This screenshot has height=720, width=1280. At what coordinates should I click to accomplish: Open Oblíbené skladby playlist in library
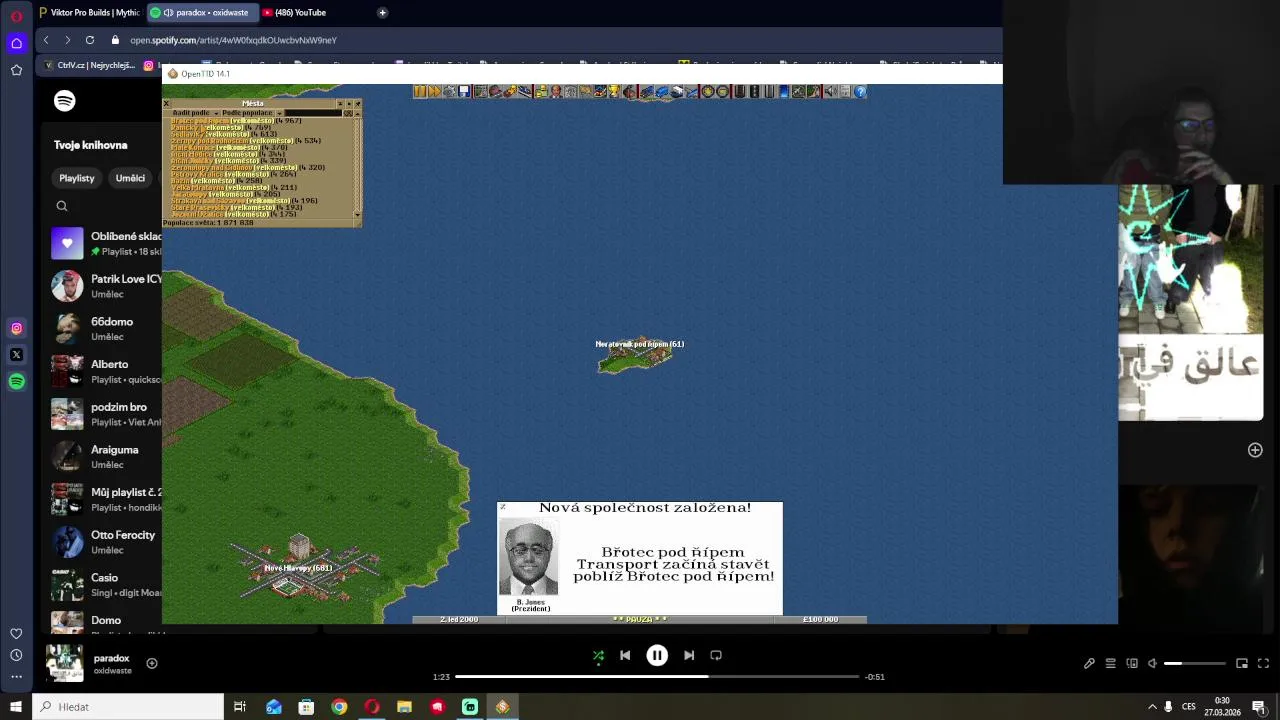[105, 243]
